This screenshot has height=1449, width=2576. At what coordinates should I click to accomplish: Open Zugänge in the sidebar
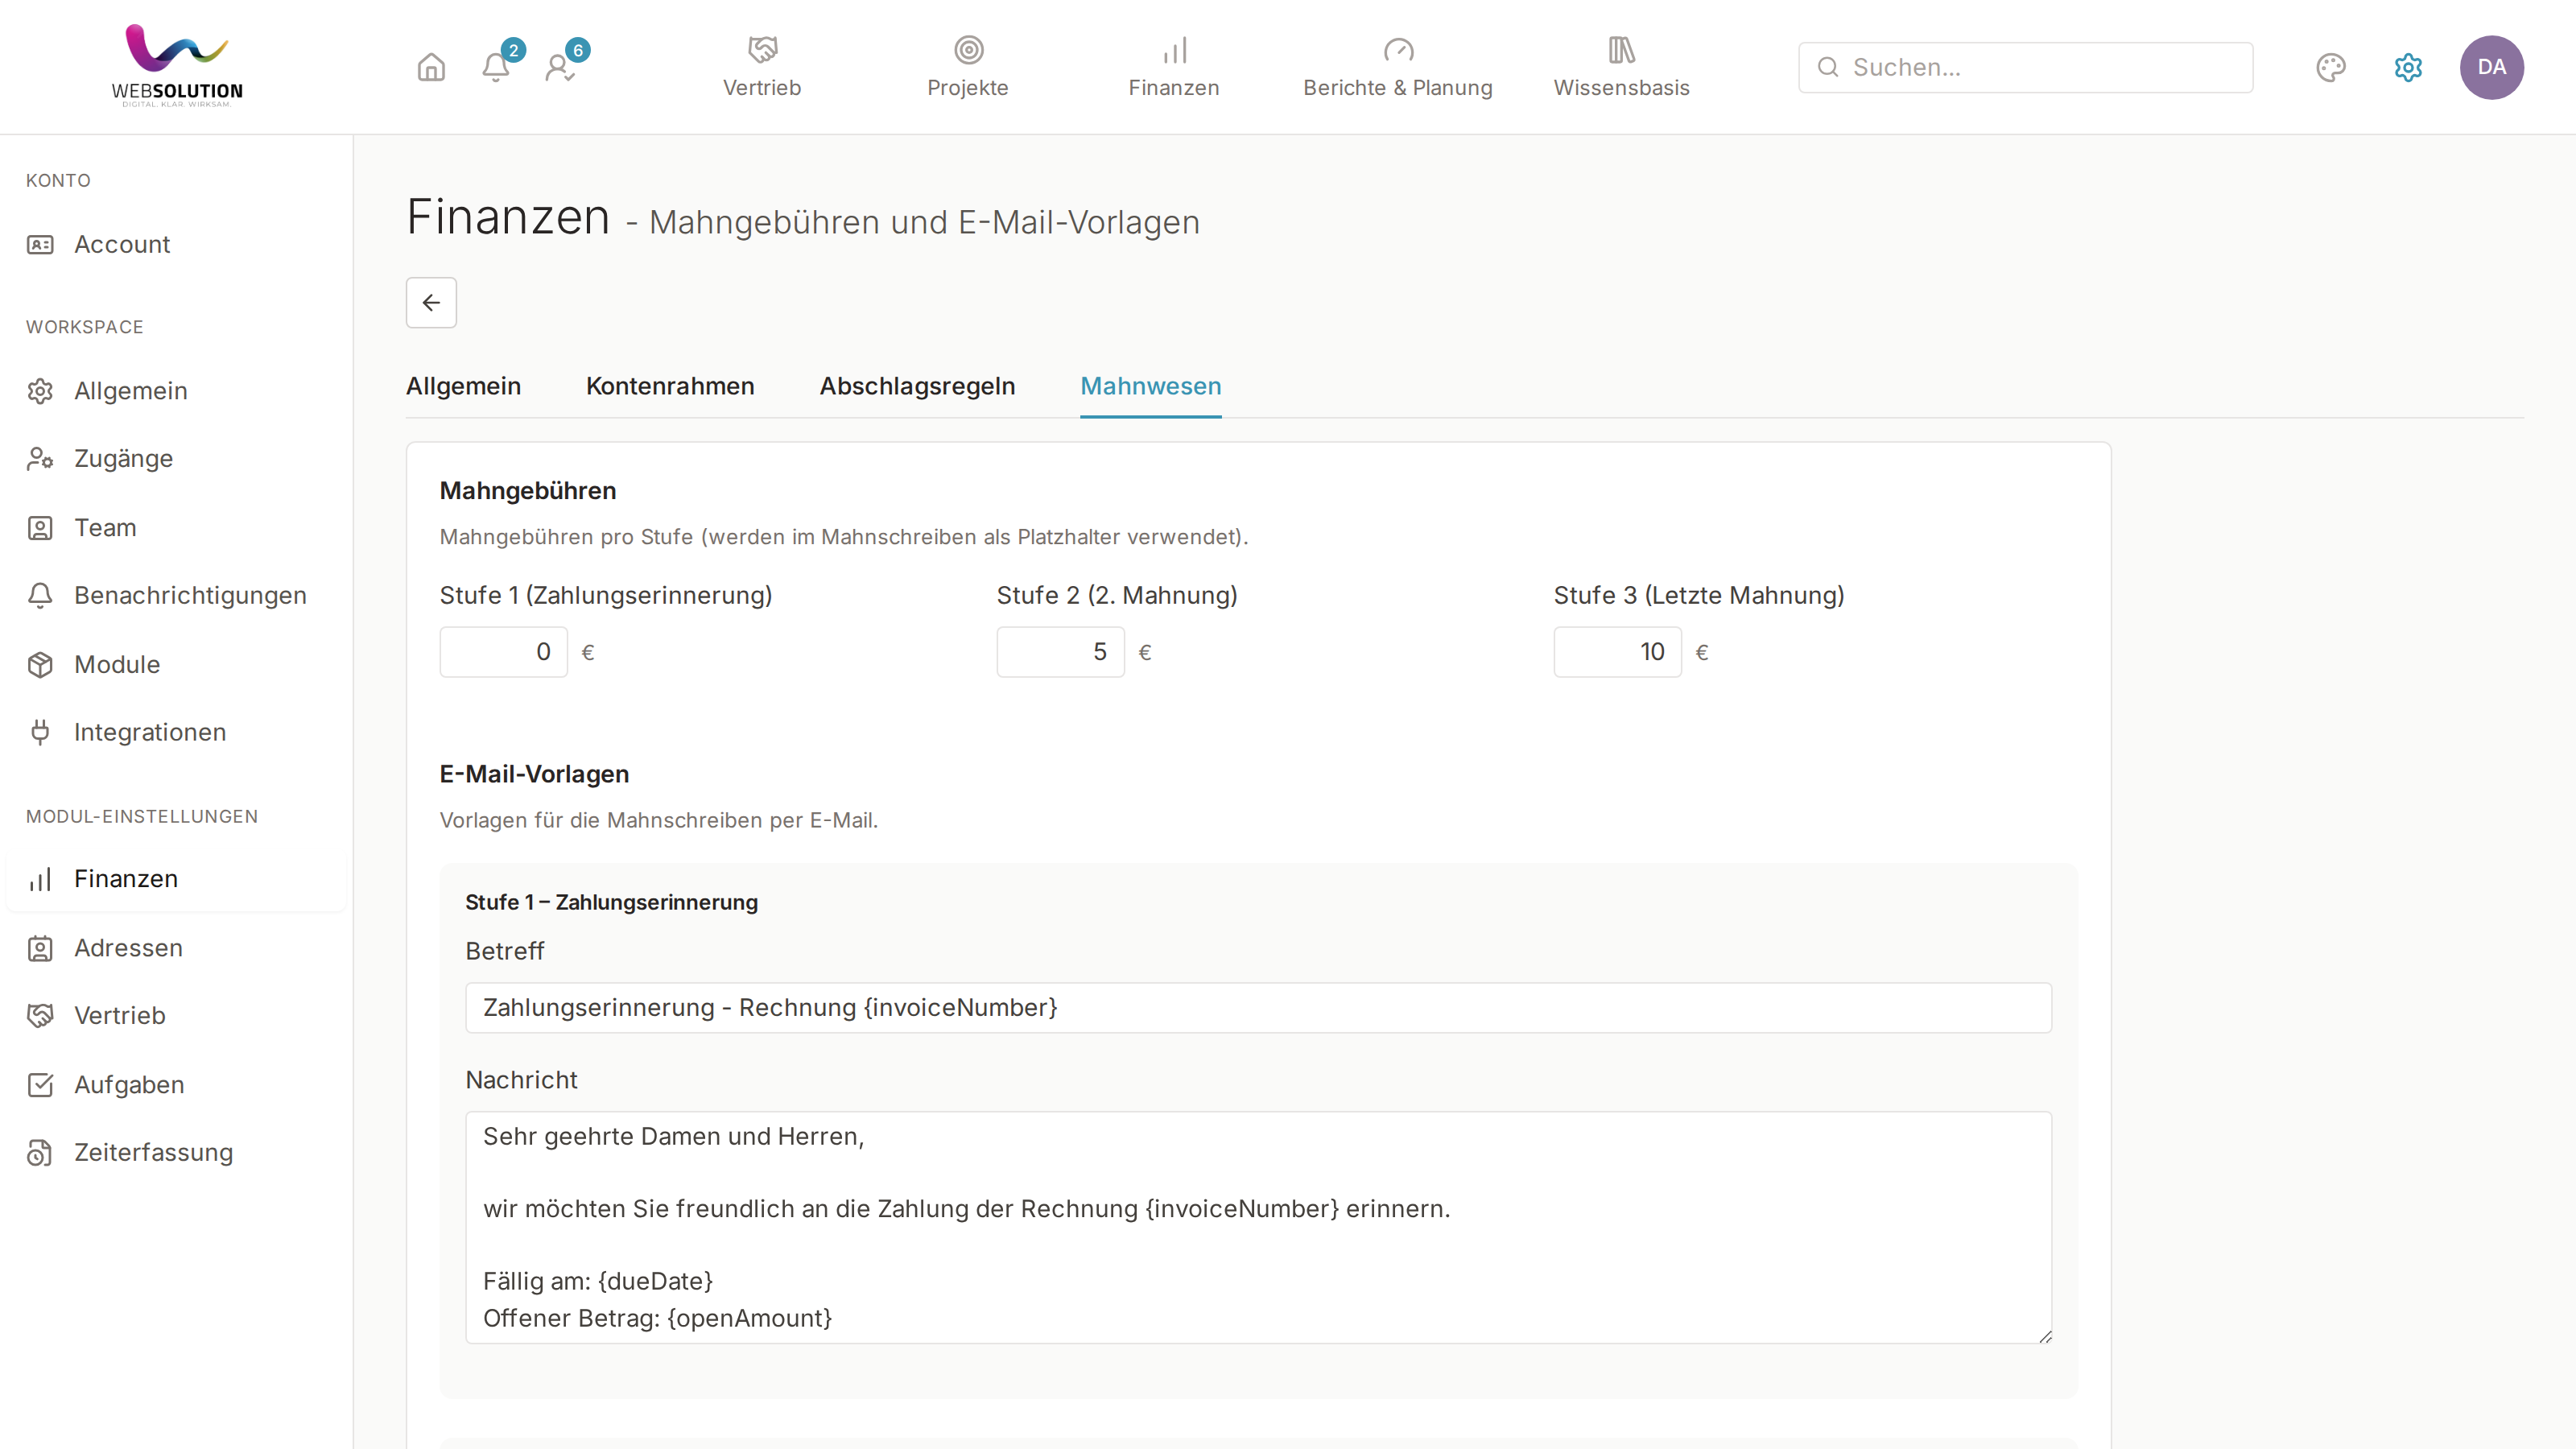(176, 459)
